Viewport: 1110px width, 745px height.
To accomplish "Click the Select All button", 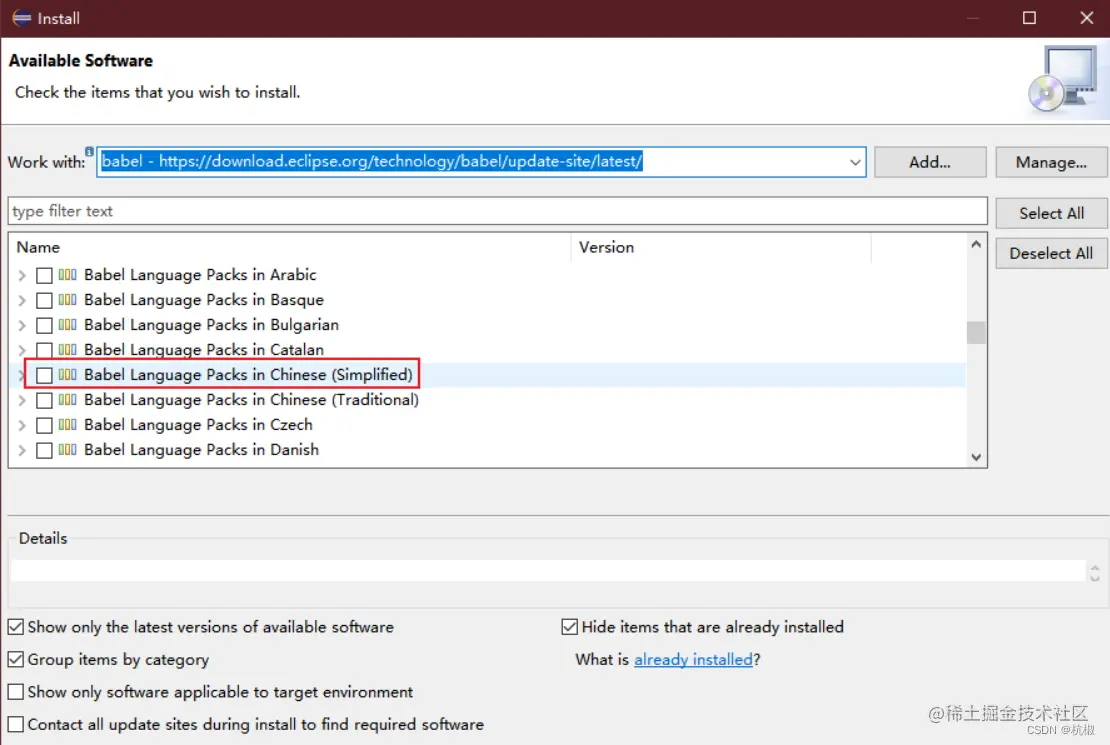I will (1051, 213).
